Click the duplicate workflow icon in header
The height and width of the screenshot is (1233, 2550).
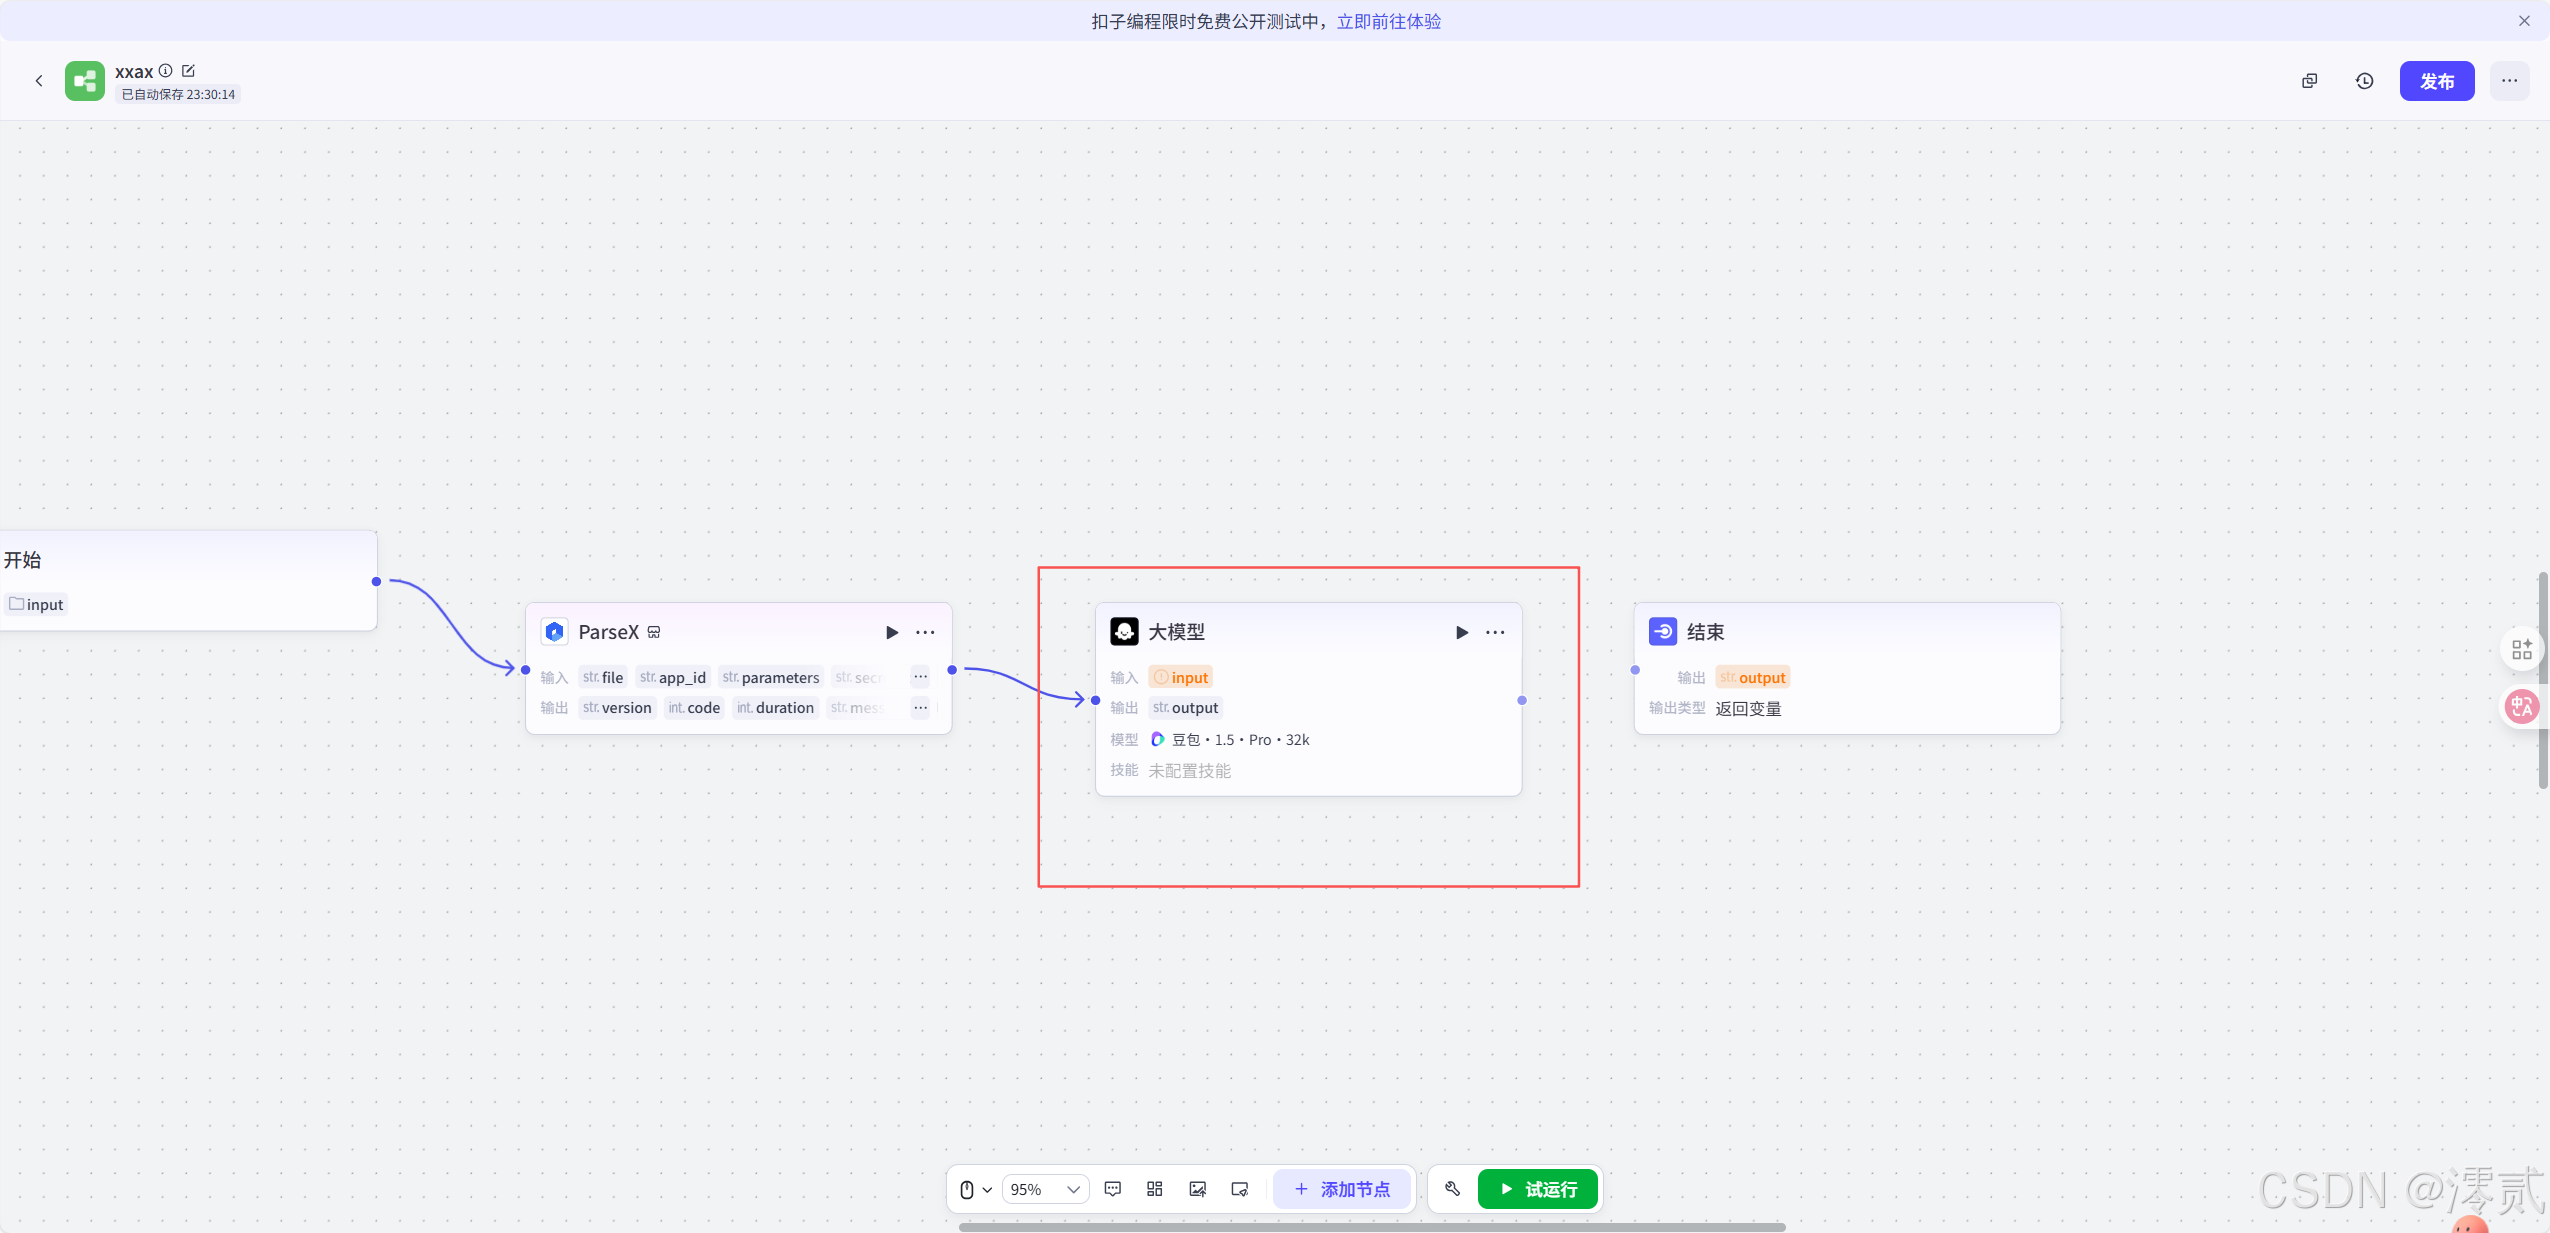coord(2309,81)
